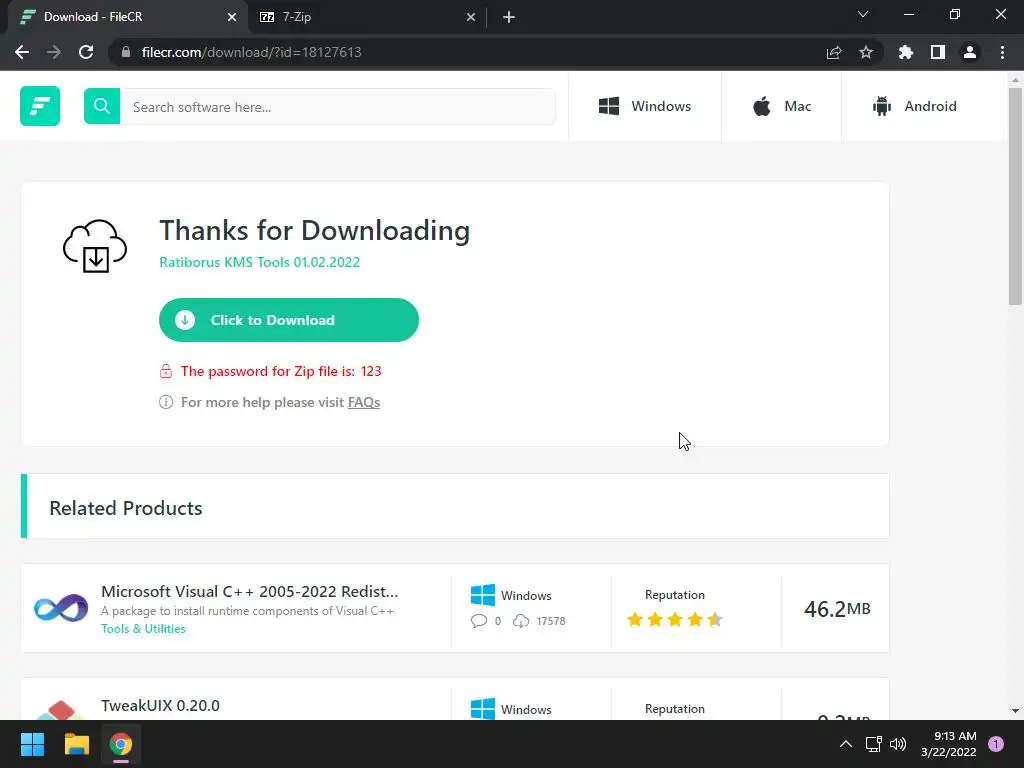Click the green search magnifier icon
The image size is (1024, 768).
click(x=102, y=106)
